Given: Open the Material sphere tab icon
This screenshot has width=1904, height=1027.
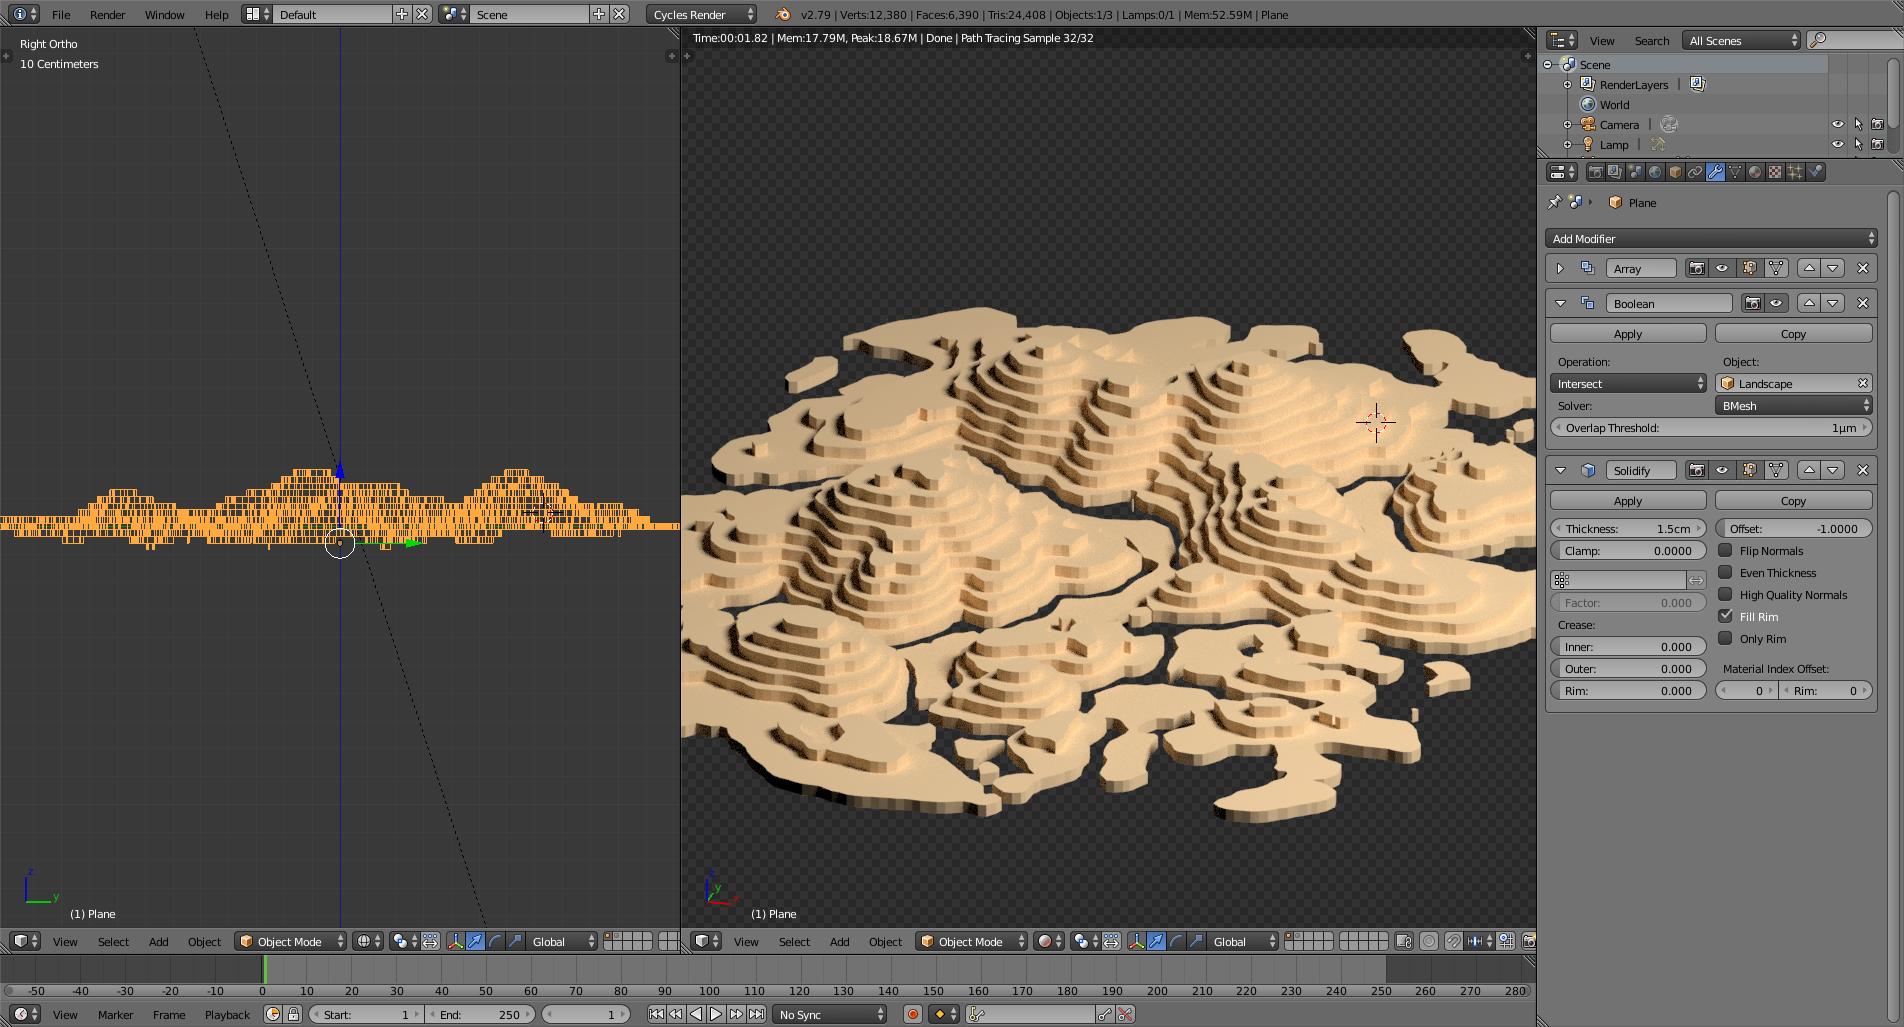Looking at the screenshot, I should tap(1755, 172).
